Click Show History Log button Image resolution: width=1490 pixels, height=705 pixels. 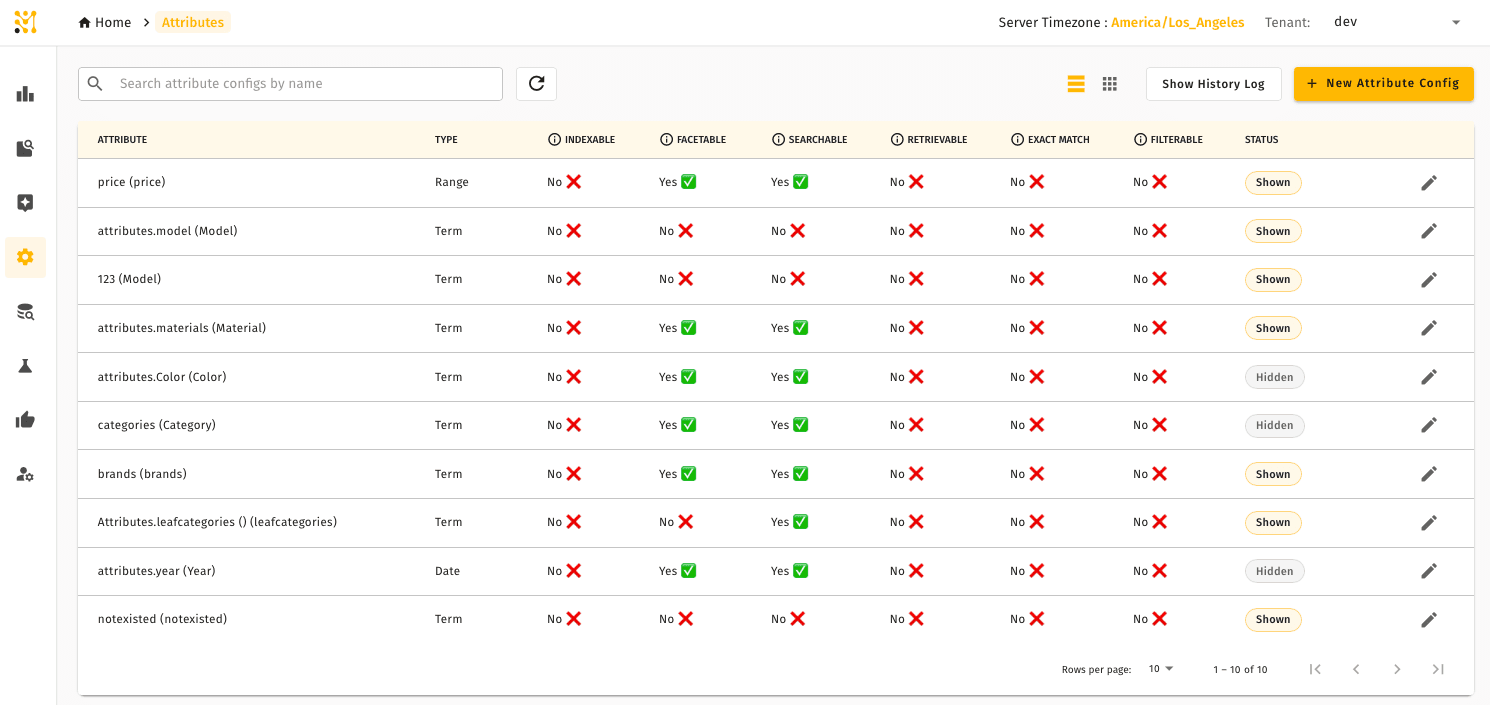tap(1213, 84)
